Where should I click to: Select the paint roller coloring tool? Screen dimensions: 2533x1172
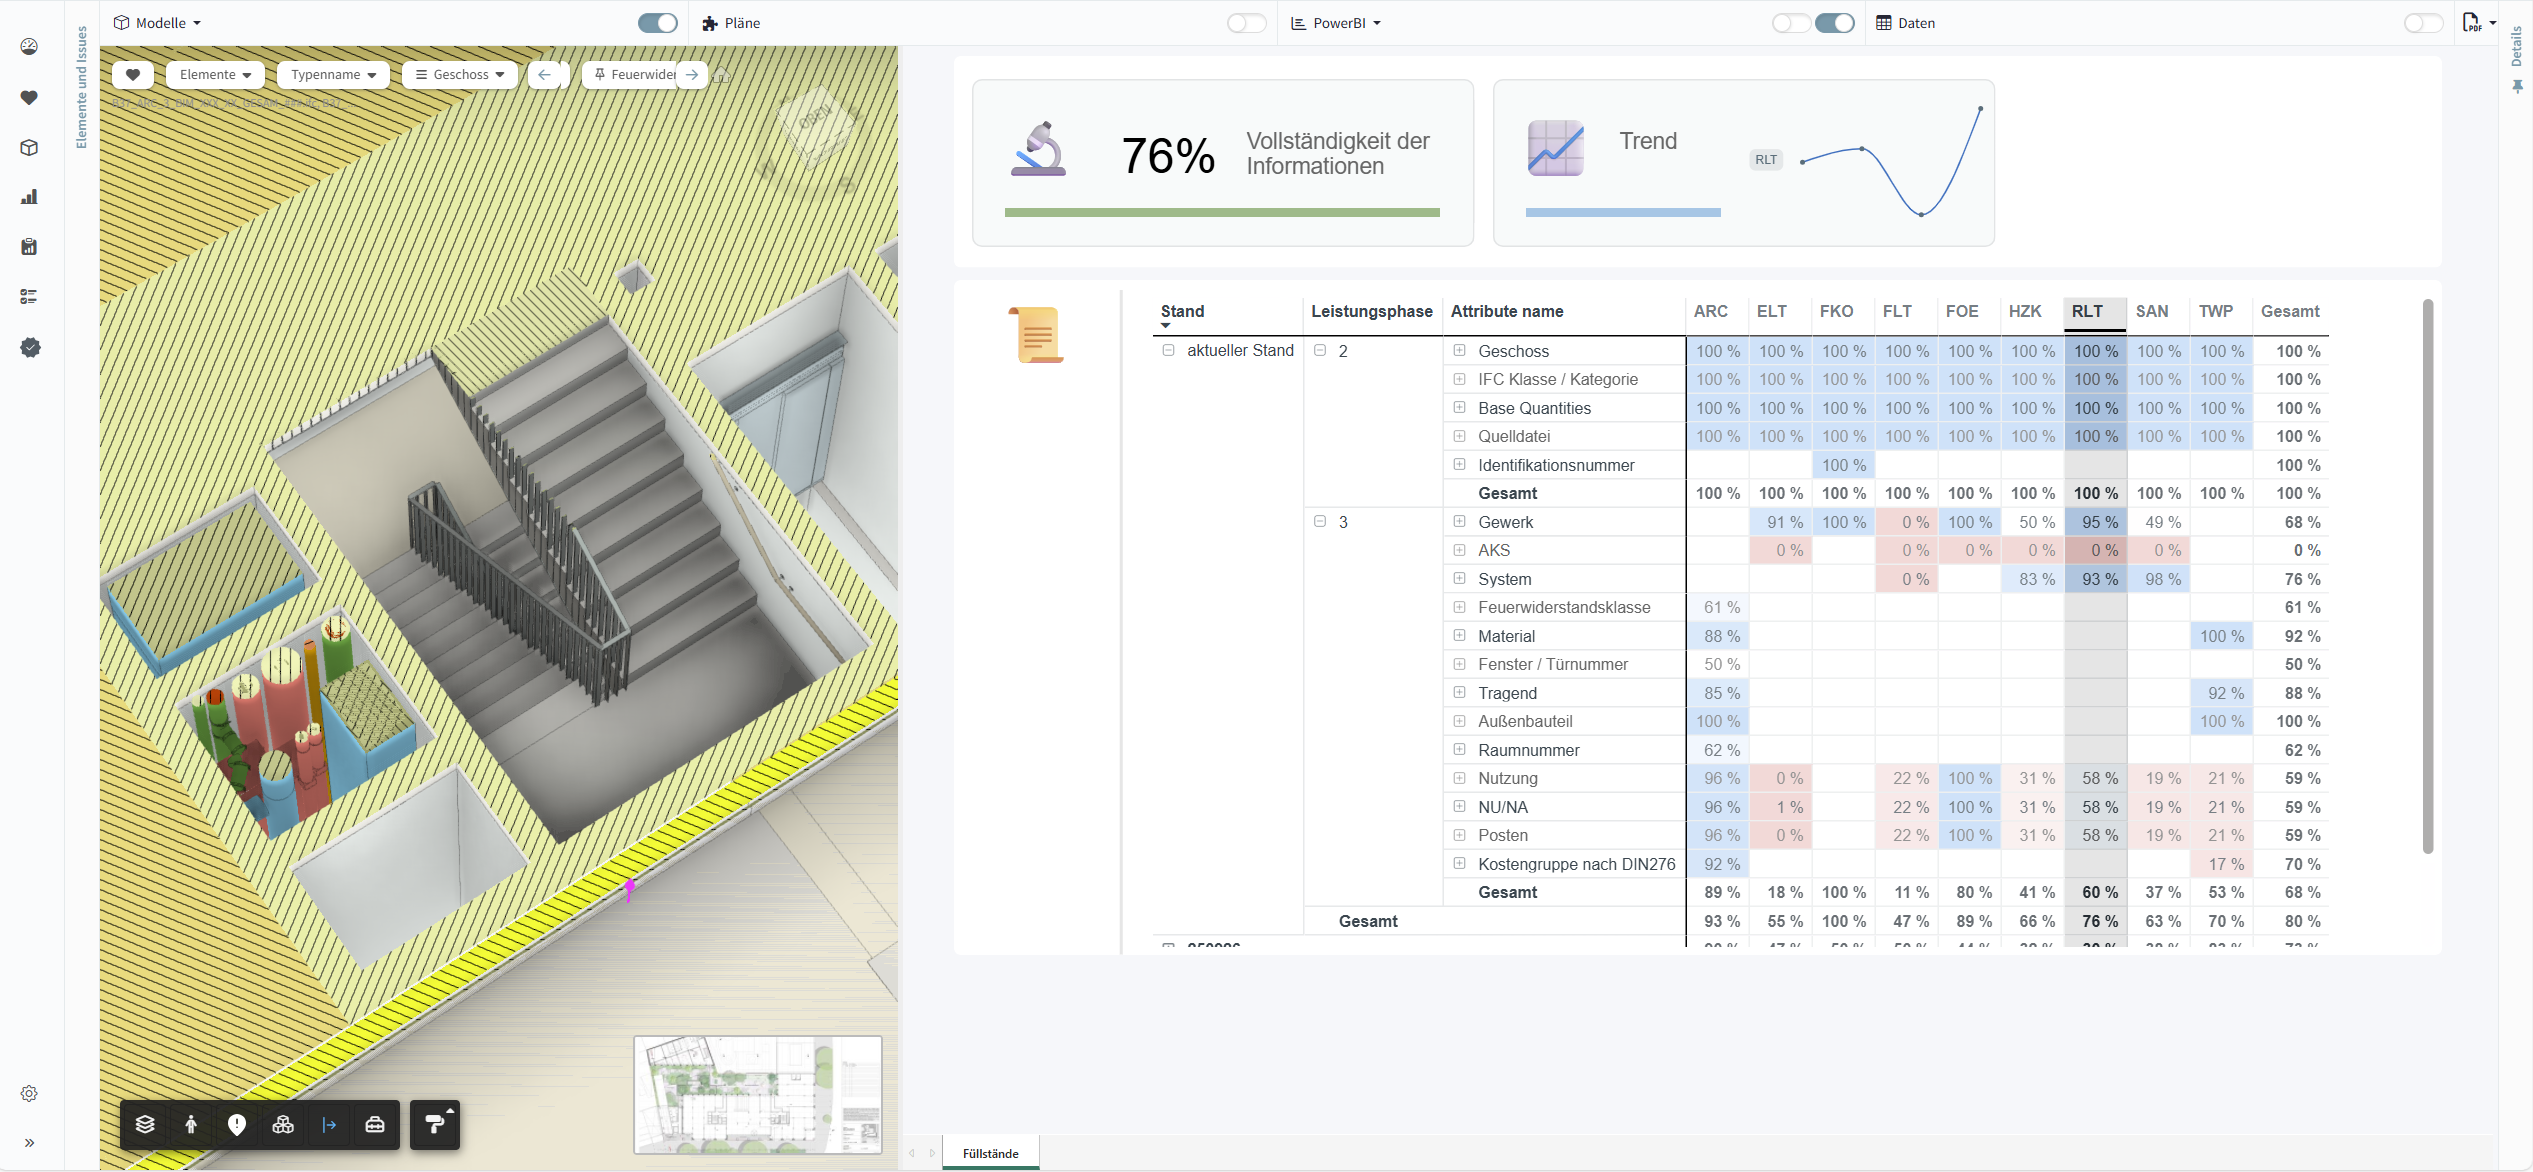tap(435, 1124)
